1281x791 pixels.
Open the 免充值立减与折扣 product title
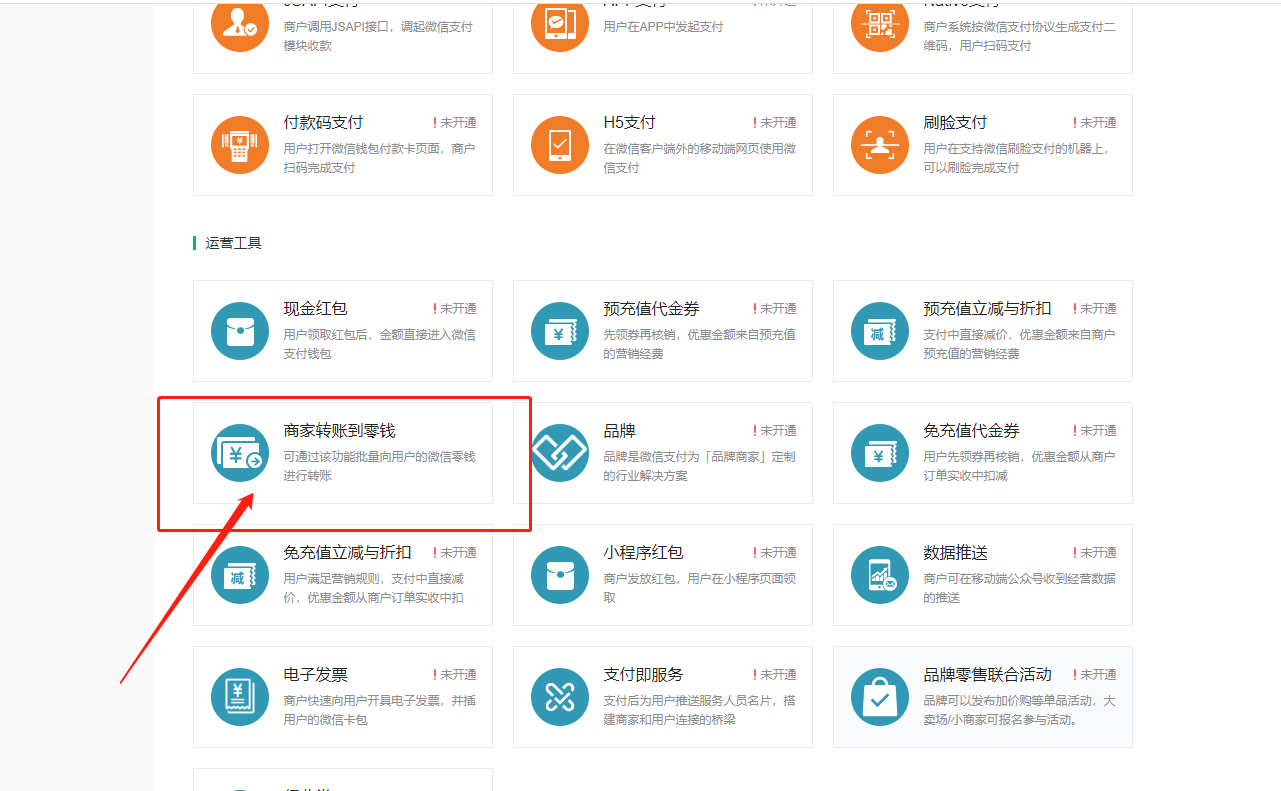[x=347, y=553]
